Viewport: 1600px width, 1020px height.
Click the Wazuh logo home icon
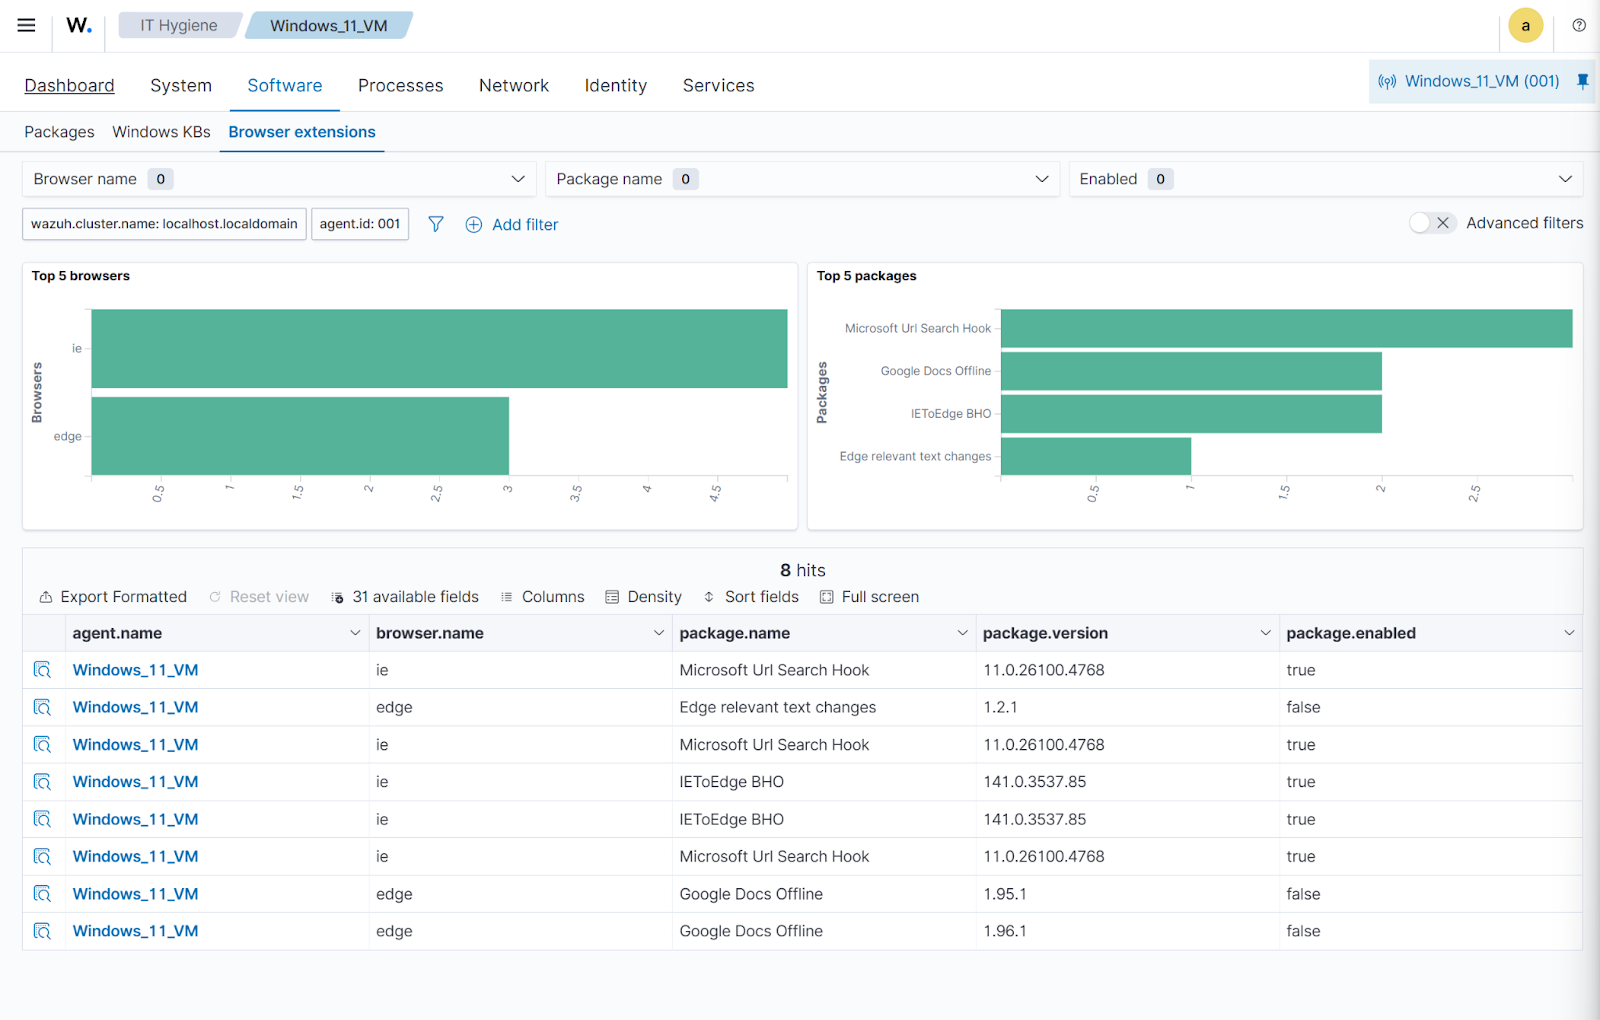[x=79, y=26]
